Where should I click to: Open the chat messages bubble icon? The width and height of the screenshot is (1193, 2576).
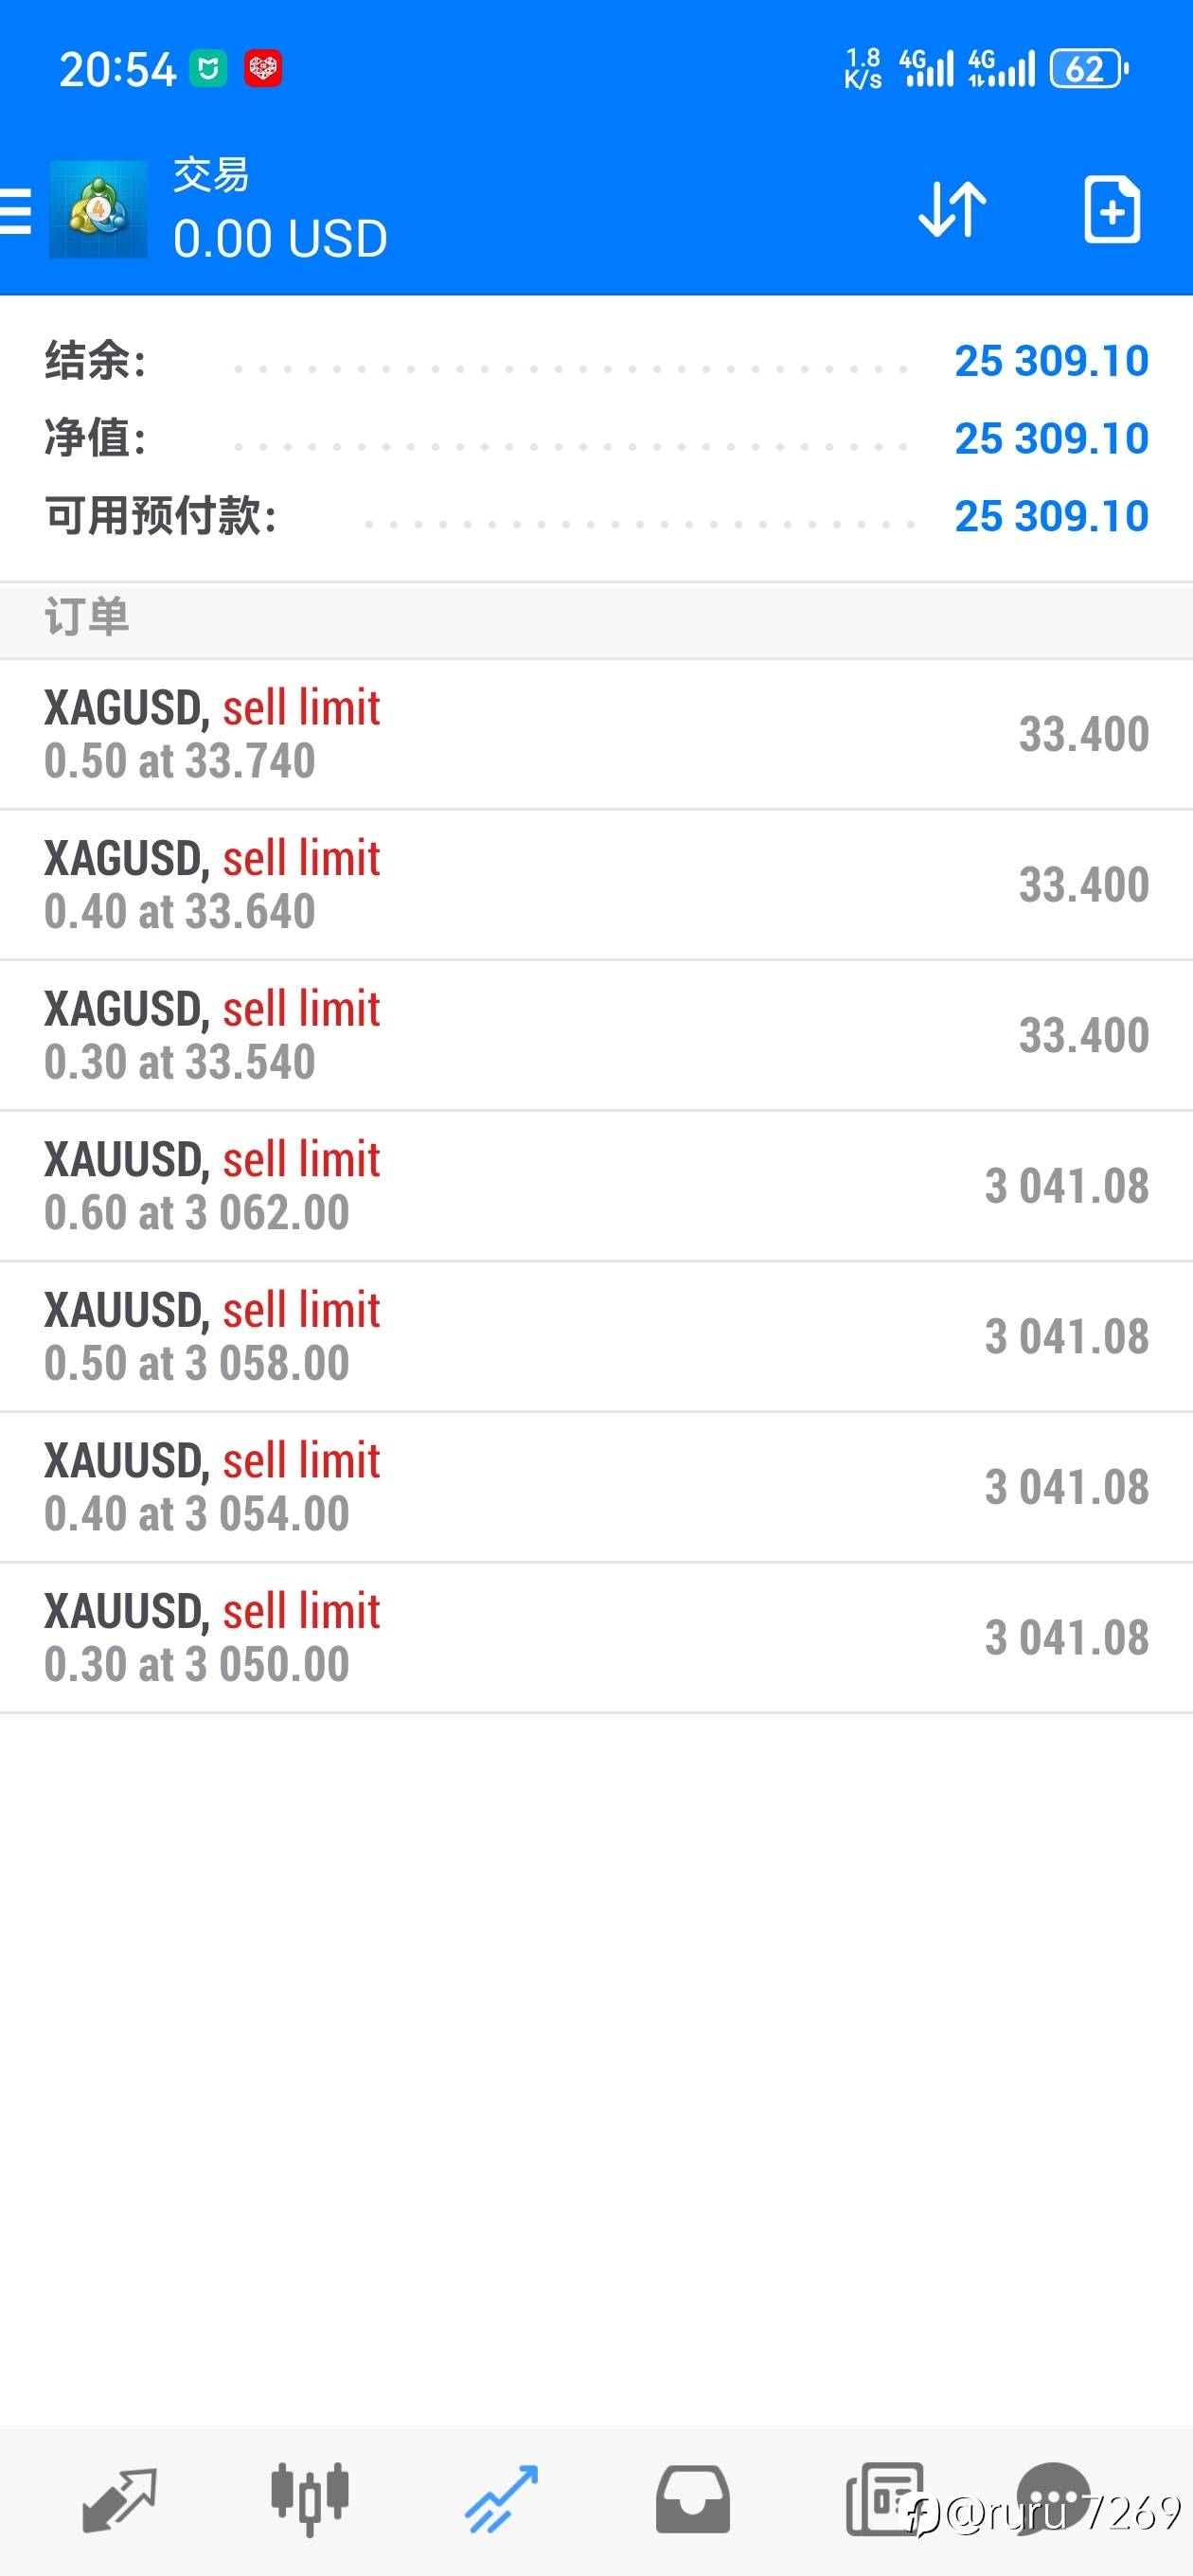1054,2499
